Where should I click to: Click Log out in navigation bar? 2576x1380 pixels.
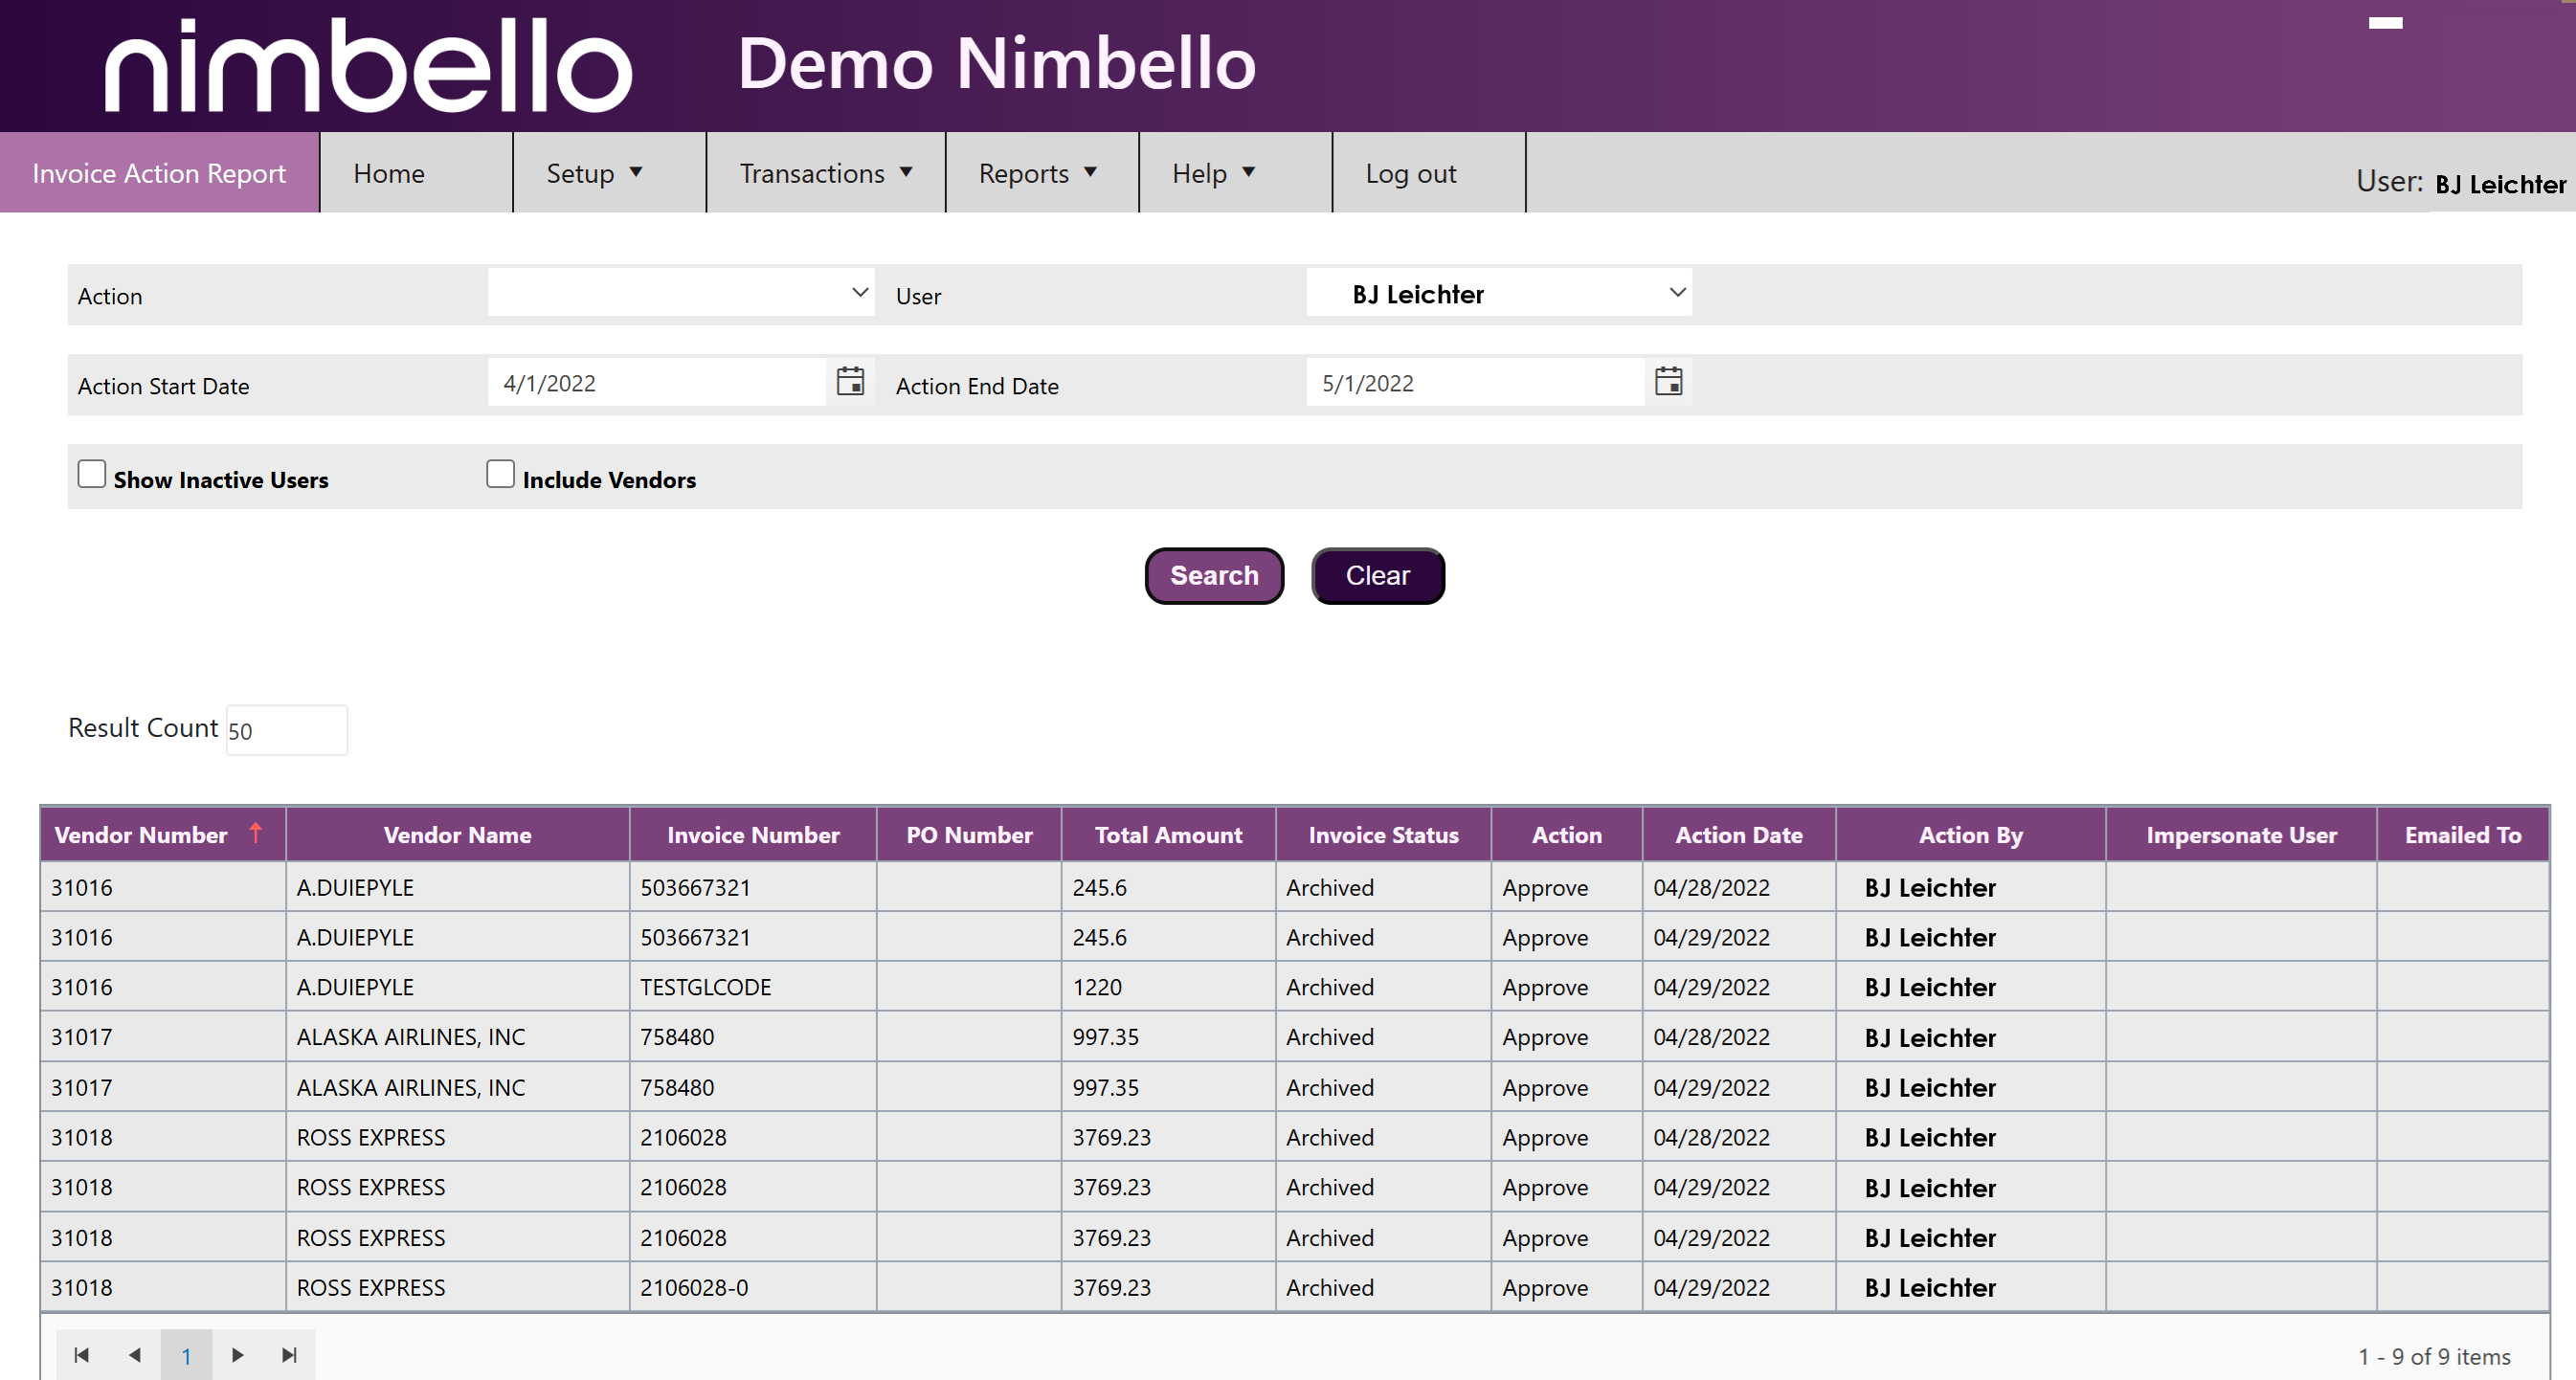[x=1410, y=173]
